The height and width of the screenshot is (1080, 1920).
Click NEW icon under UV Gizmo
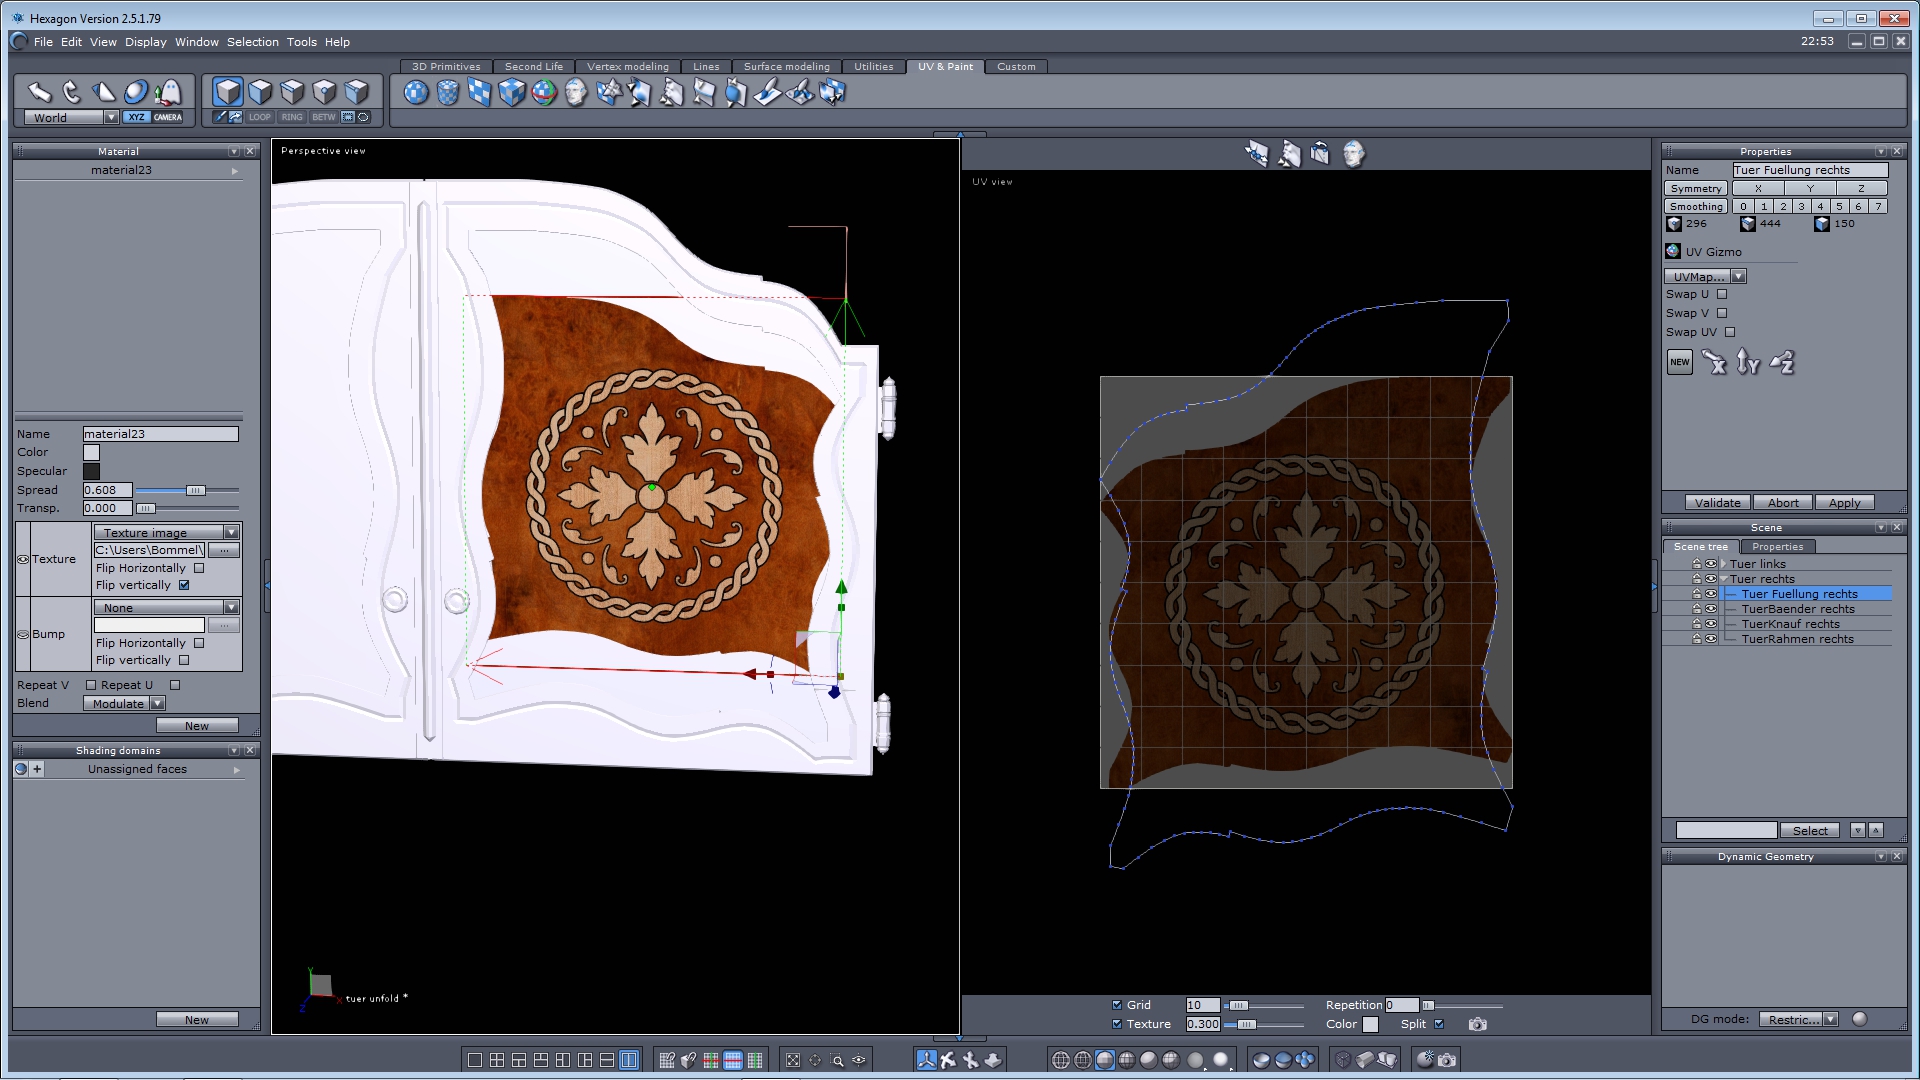[1680, 362]
